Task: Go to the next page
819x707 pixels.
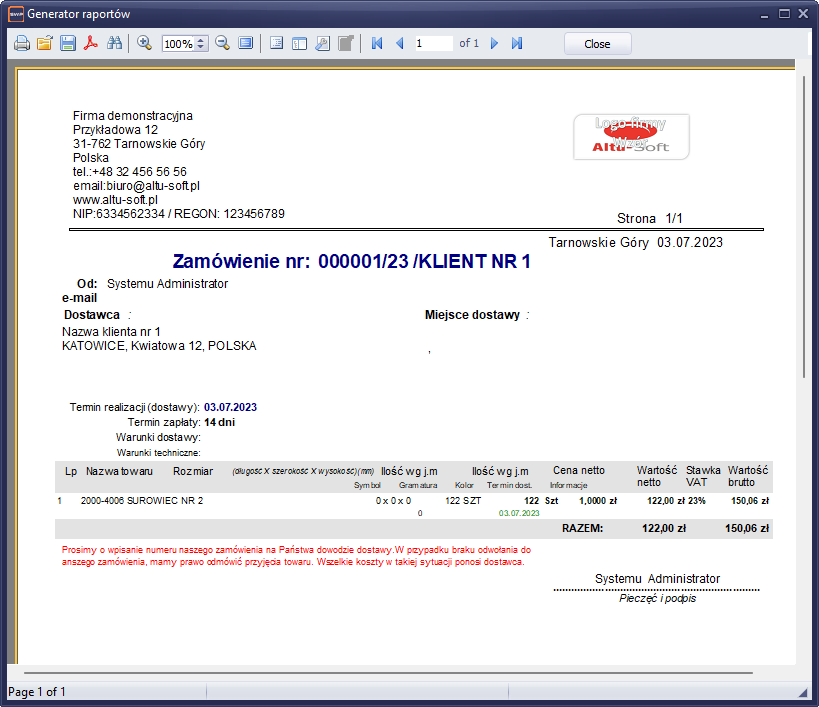Action: (x=494, y=44)
